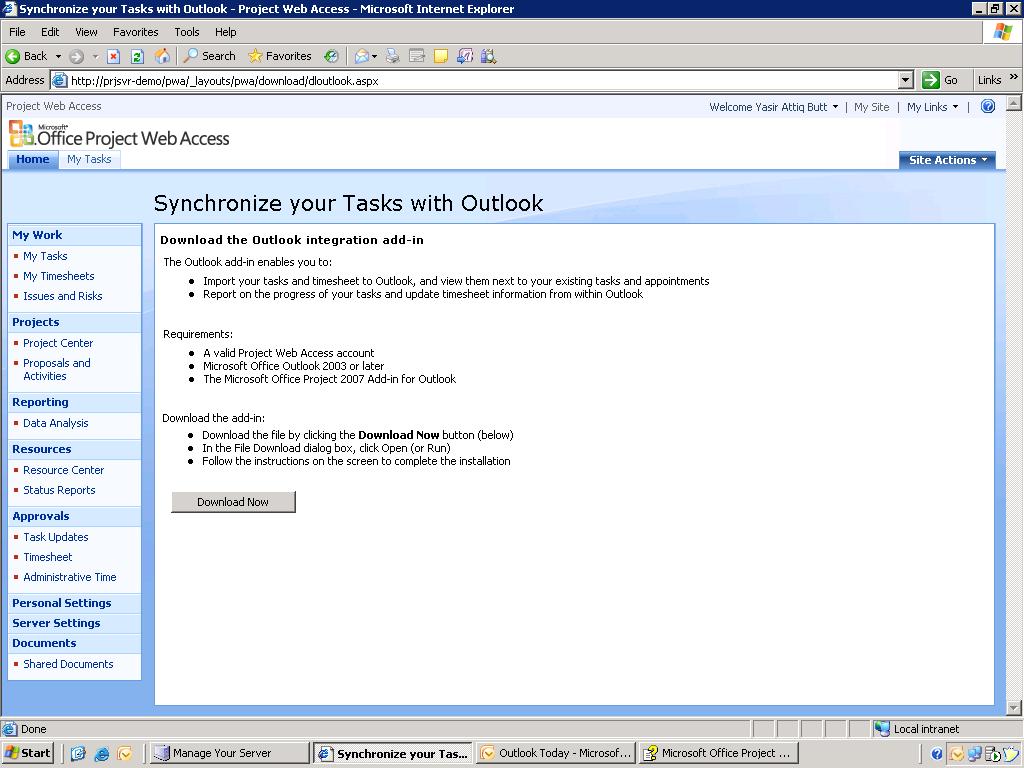Click the Edit page toolbar icon

point(417,56)
